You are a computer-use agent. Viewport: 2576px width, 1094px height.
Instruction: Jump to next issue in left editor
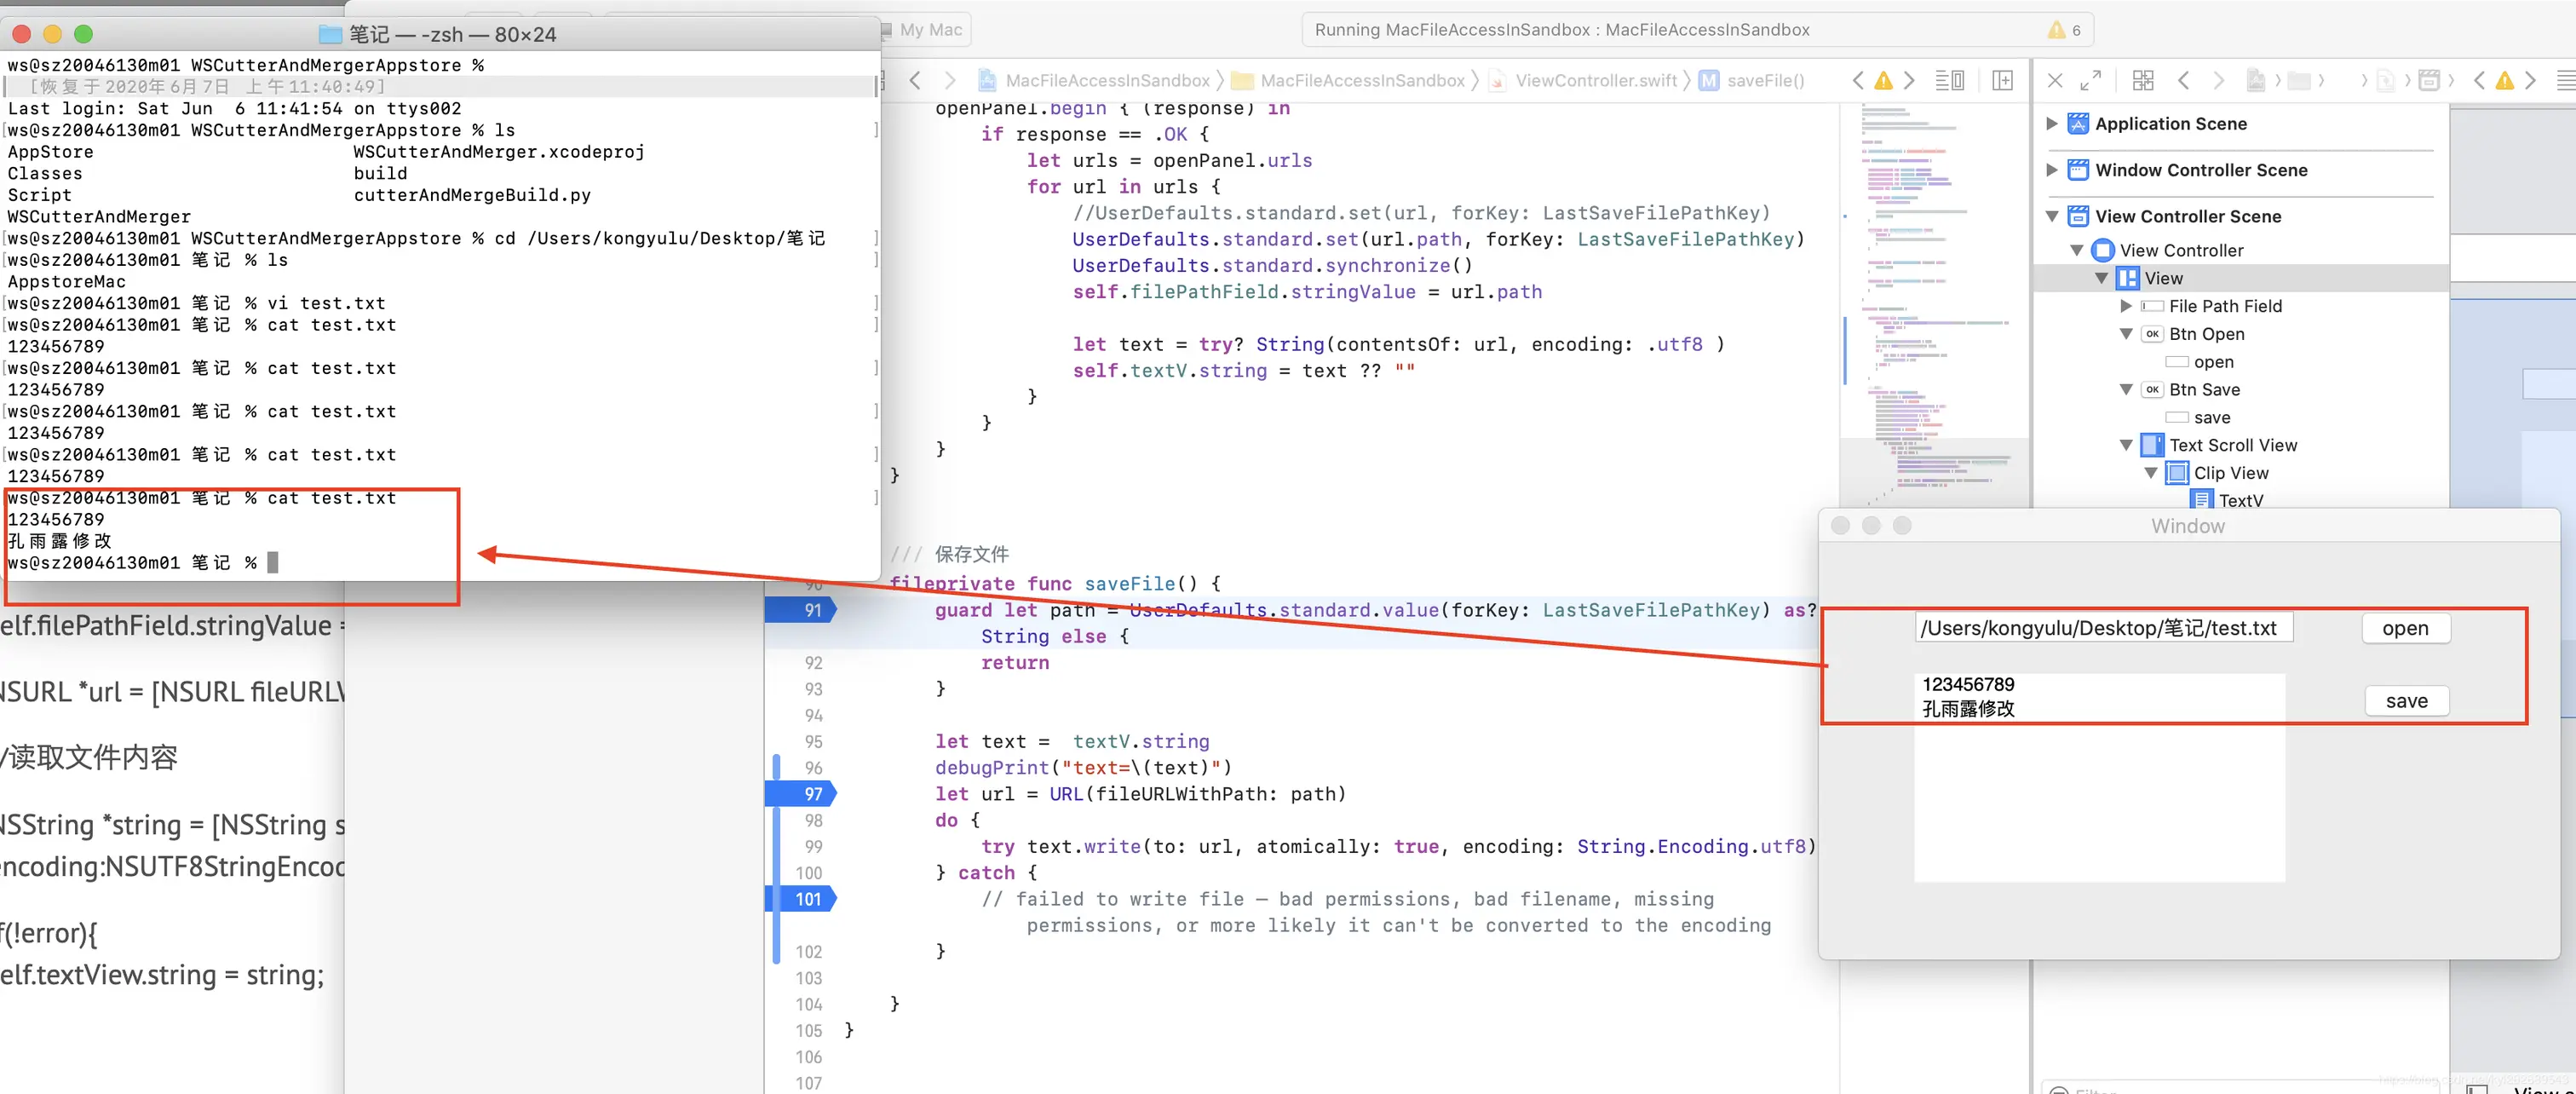pyautogui.click(x=1909, y=81)
